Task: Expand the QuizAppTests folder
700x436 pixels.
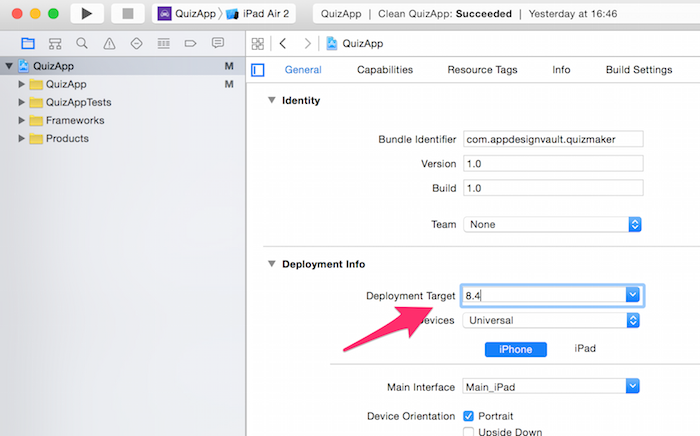Action: (x=21, y=102)
